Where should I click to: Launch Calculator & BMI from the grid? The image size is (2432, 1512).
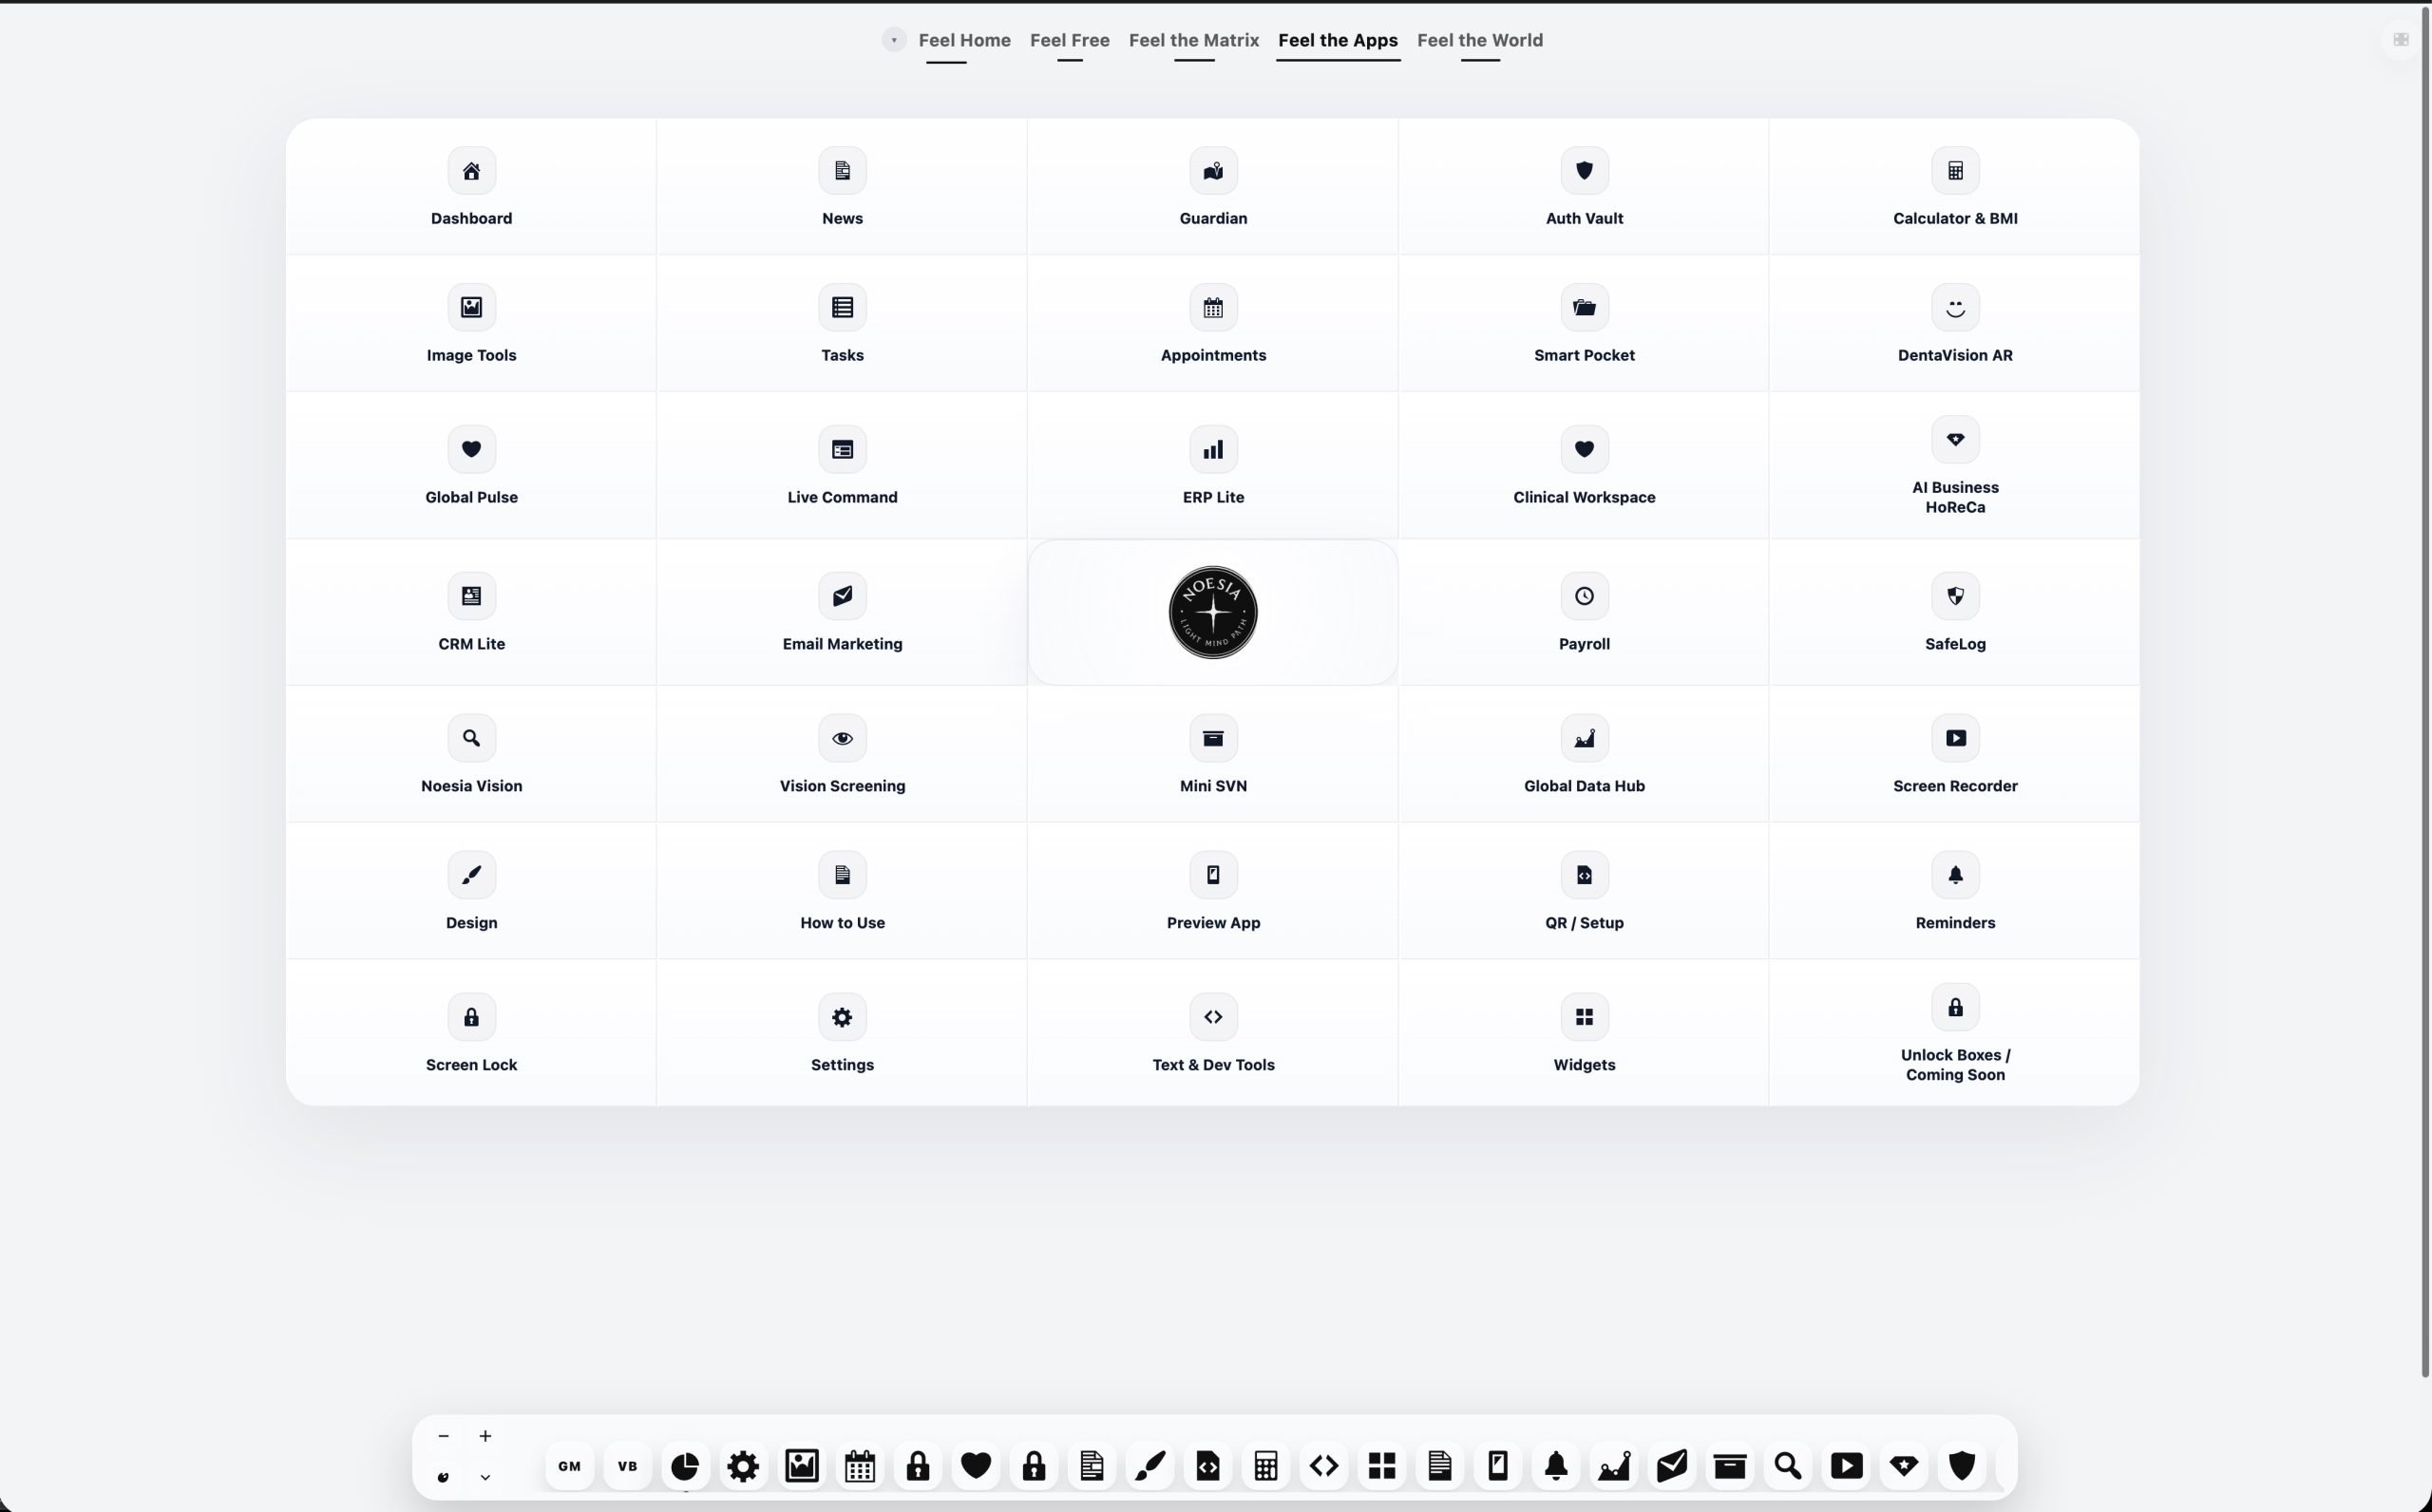point(1955,187)
